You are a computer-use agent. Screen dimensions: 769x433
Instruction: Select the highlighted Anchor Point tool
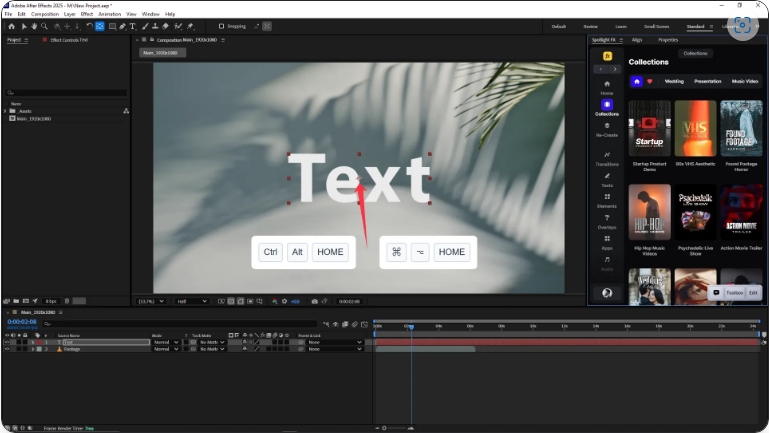pos(100,26)
